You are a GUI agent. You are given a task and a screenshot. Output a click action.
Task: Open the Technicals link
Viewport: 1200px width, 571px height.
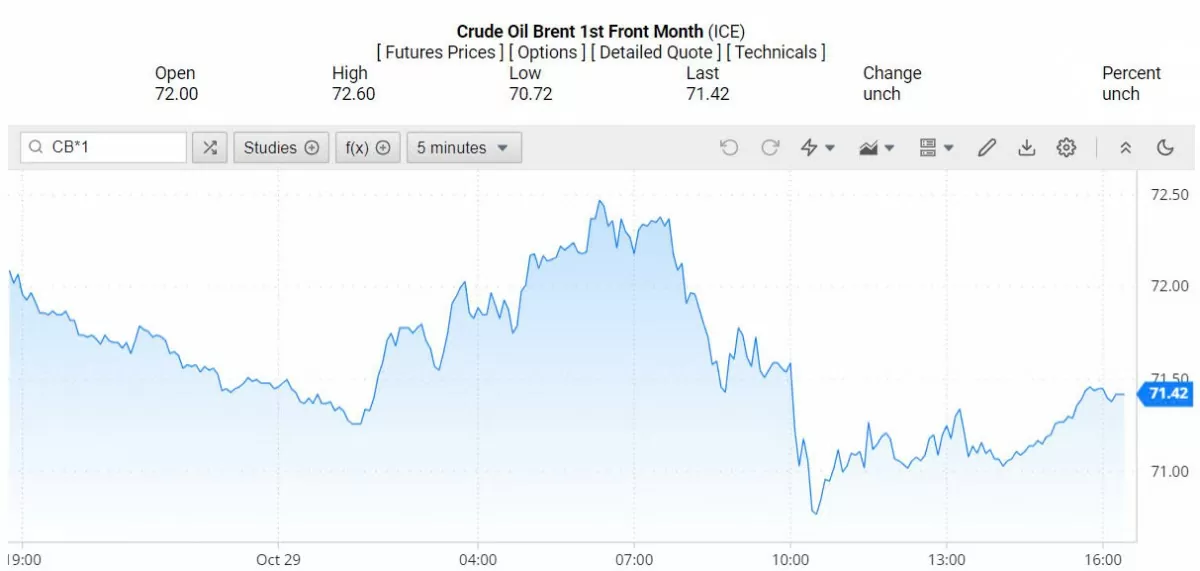tap(776, 52)
